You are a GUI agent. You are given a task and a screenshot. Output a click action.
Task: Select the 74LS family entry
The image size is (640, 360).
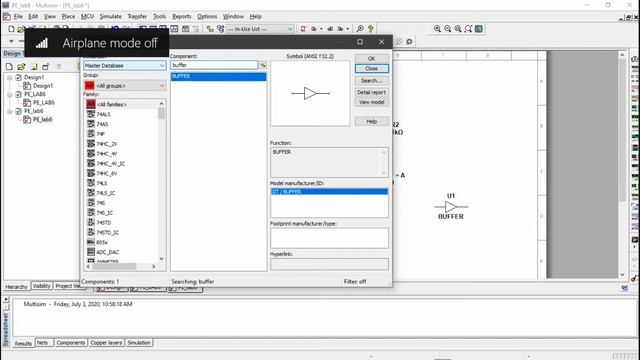pos(102,183)
